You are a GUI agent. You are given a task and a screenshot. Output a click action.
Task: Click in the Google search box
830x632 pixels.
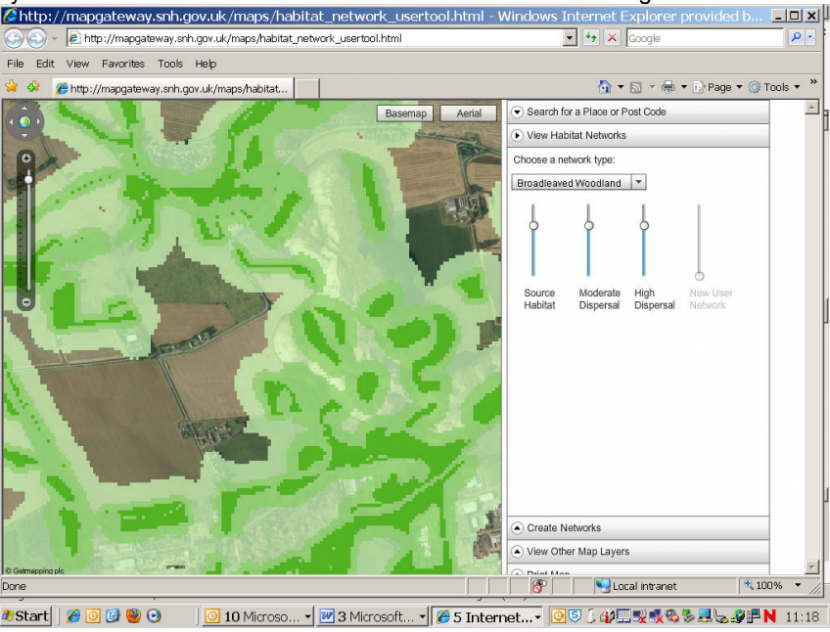pyautogui.click(x=705, y=38)
